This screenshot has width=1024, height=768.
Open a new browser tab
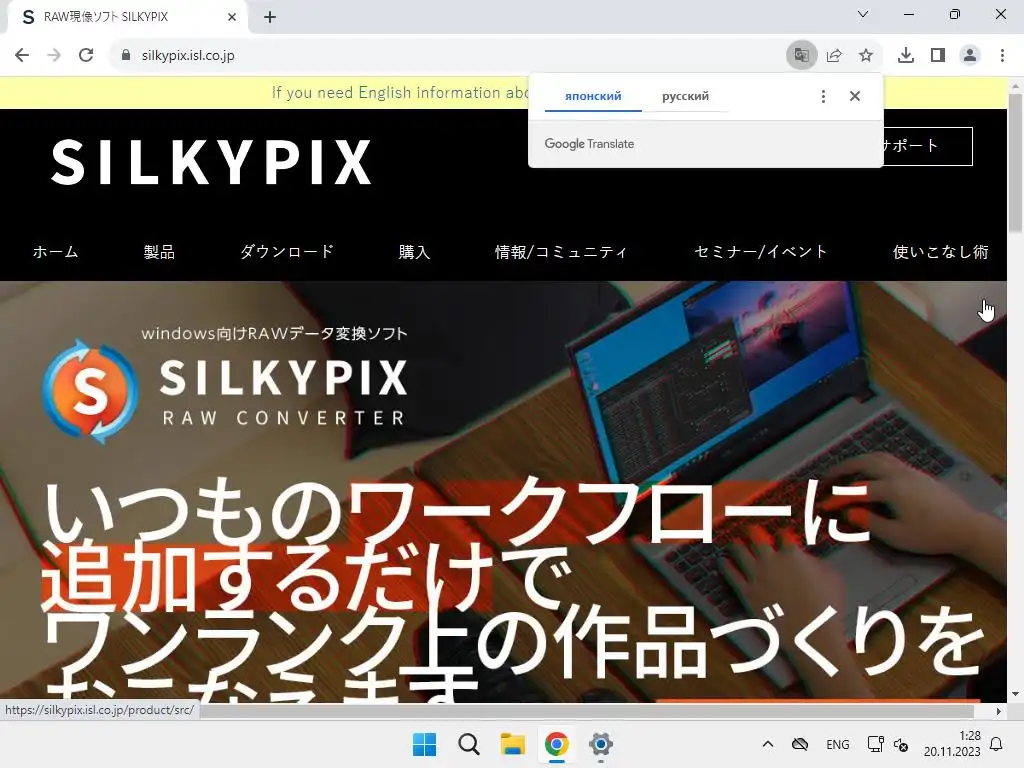(x=270, y=17)
